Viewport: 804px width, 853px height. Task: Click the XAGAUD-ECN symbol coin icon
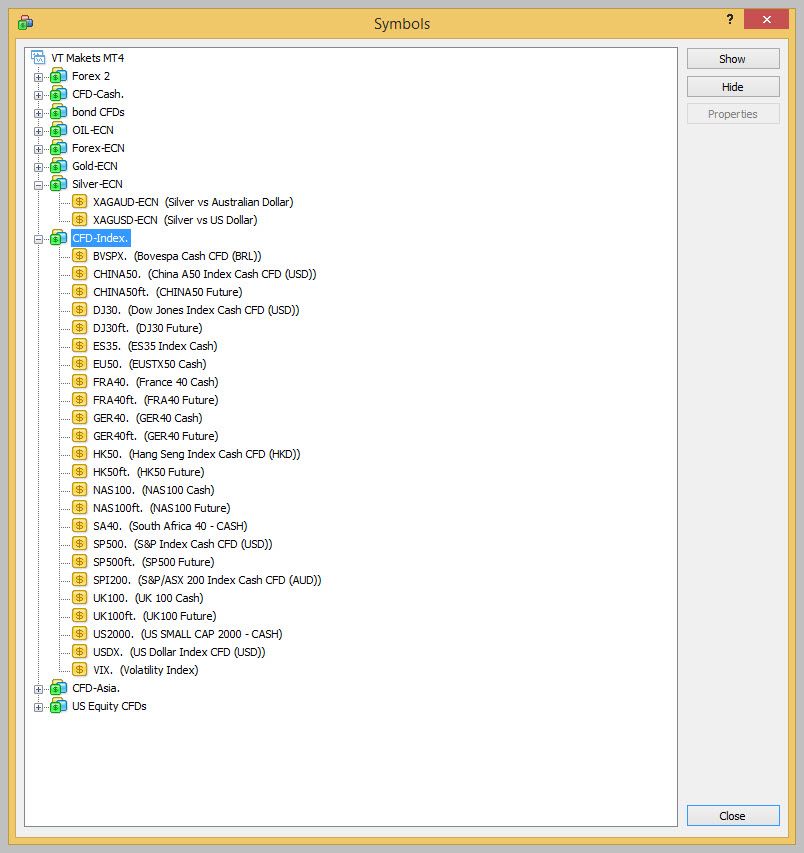[79, 202]
